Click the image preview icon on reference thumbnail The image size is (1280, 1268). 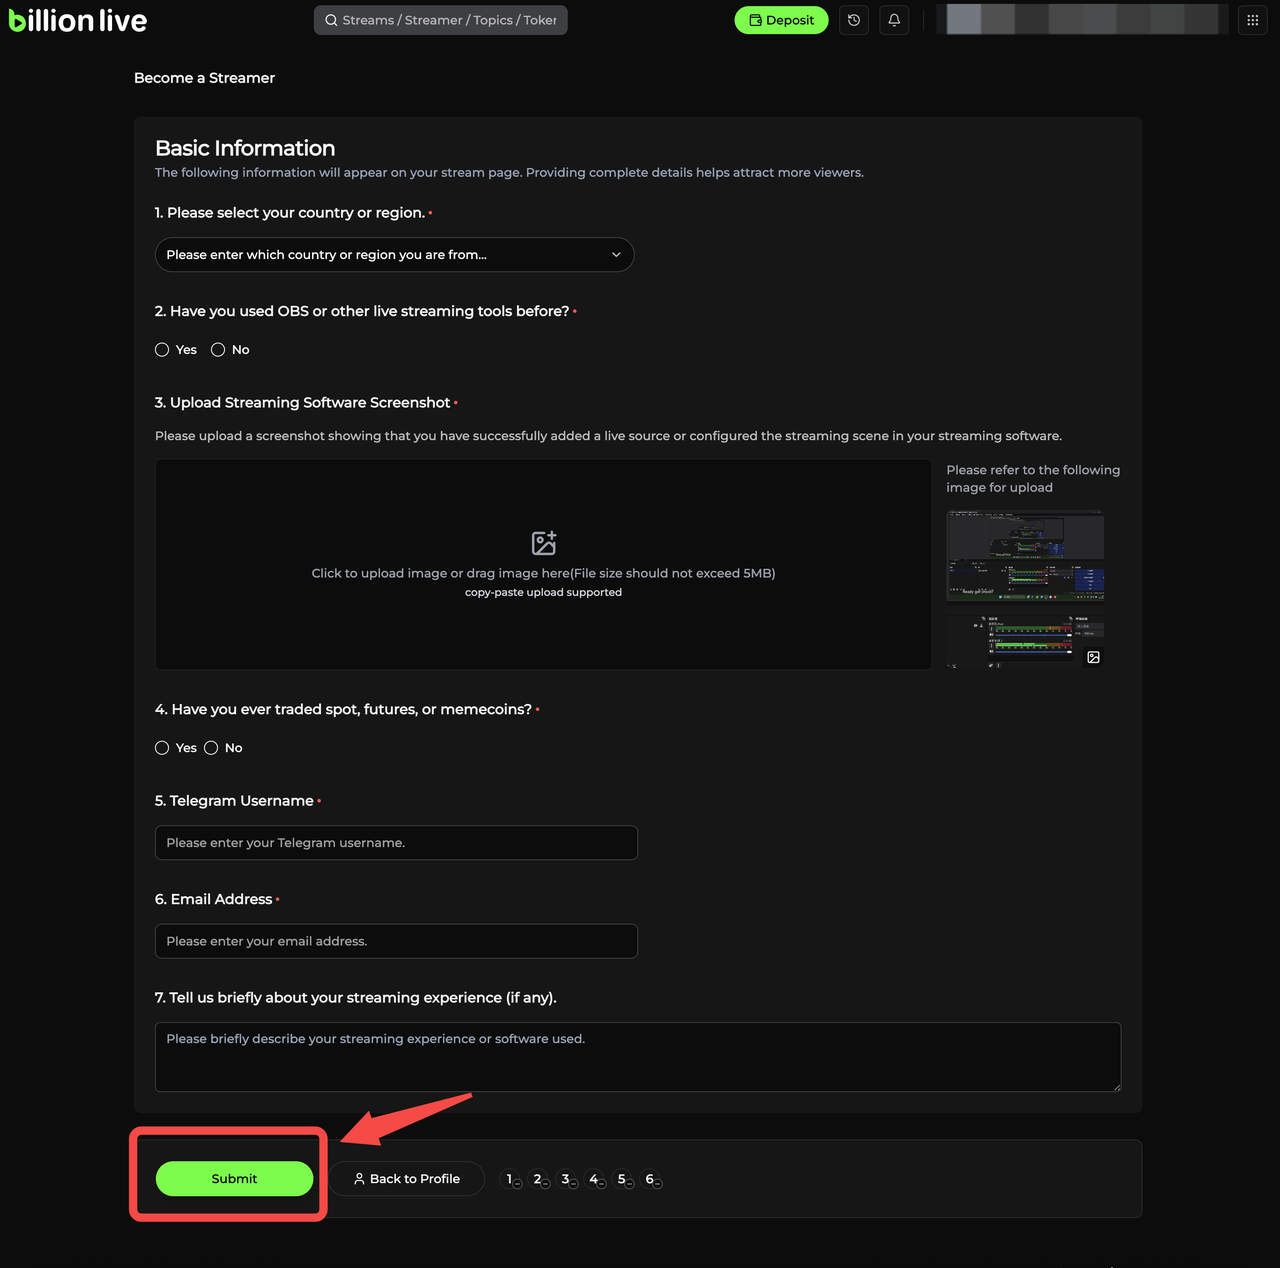point(1093,657)
